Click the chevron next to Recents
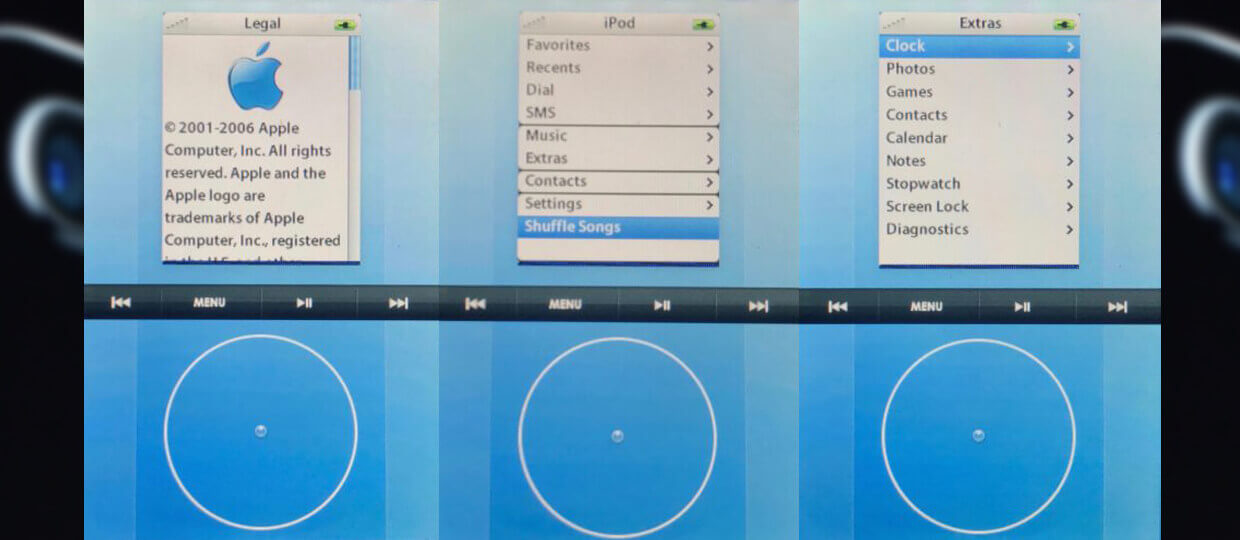1240x540 pixels. click(x=709, y=69)
